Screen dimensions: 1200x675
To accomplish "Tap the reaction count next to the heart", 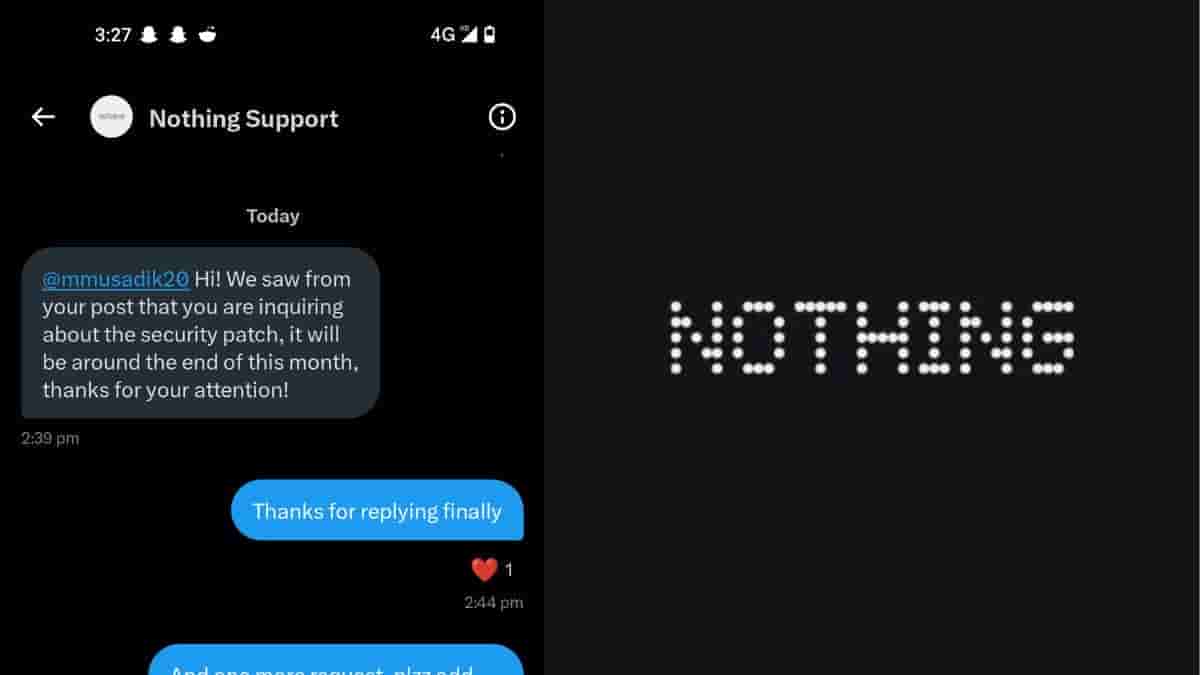I will point(509,570).
